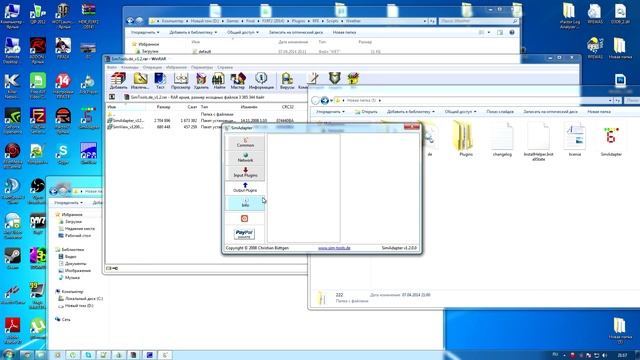This screenshot has height=360, width=640.
Task: Open the Справка menu in WinRAR
Action: coord(225,67)
